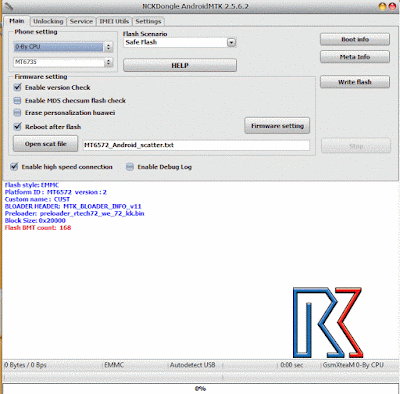
Task: Minimize the NCKDongle window using the orange button
Action: [x=382, y=6]
